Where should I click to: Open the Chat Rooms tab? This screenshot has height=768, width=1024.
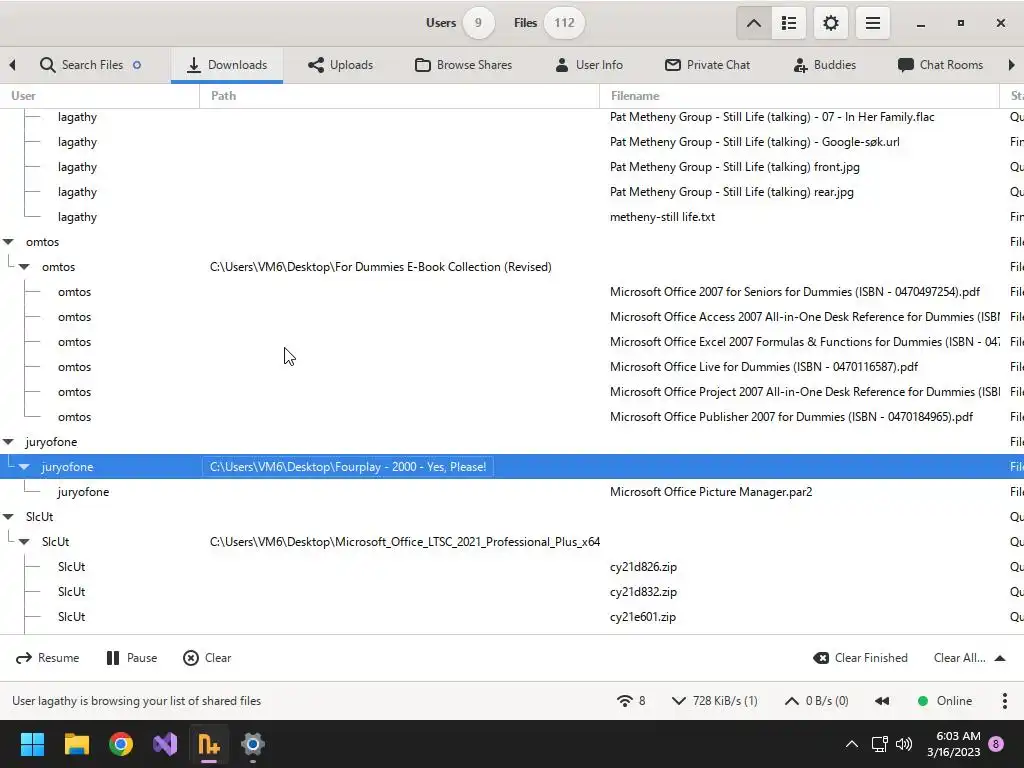click(x=940, y=65)
